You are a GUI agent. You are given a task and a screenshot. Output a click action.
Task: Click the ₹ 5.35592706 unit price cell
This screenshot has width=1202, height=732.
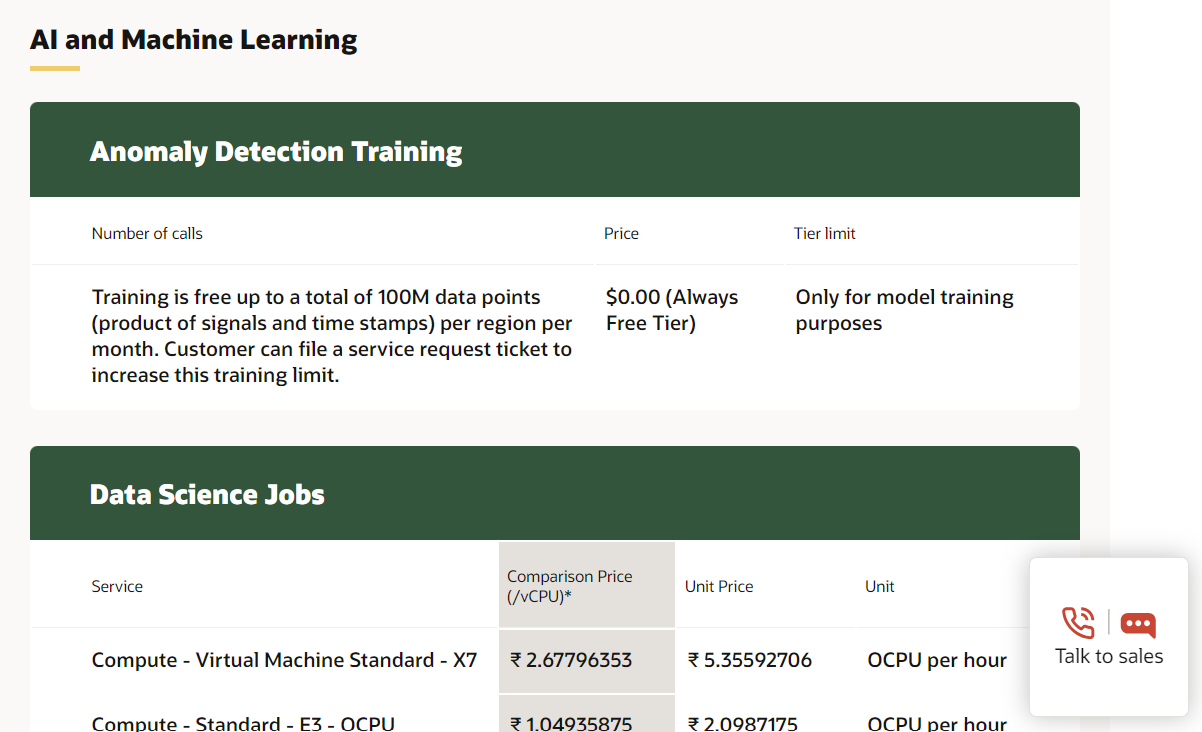click(x=750, y=660)
